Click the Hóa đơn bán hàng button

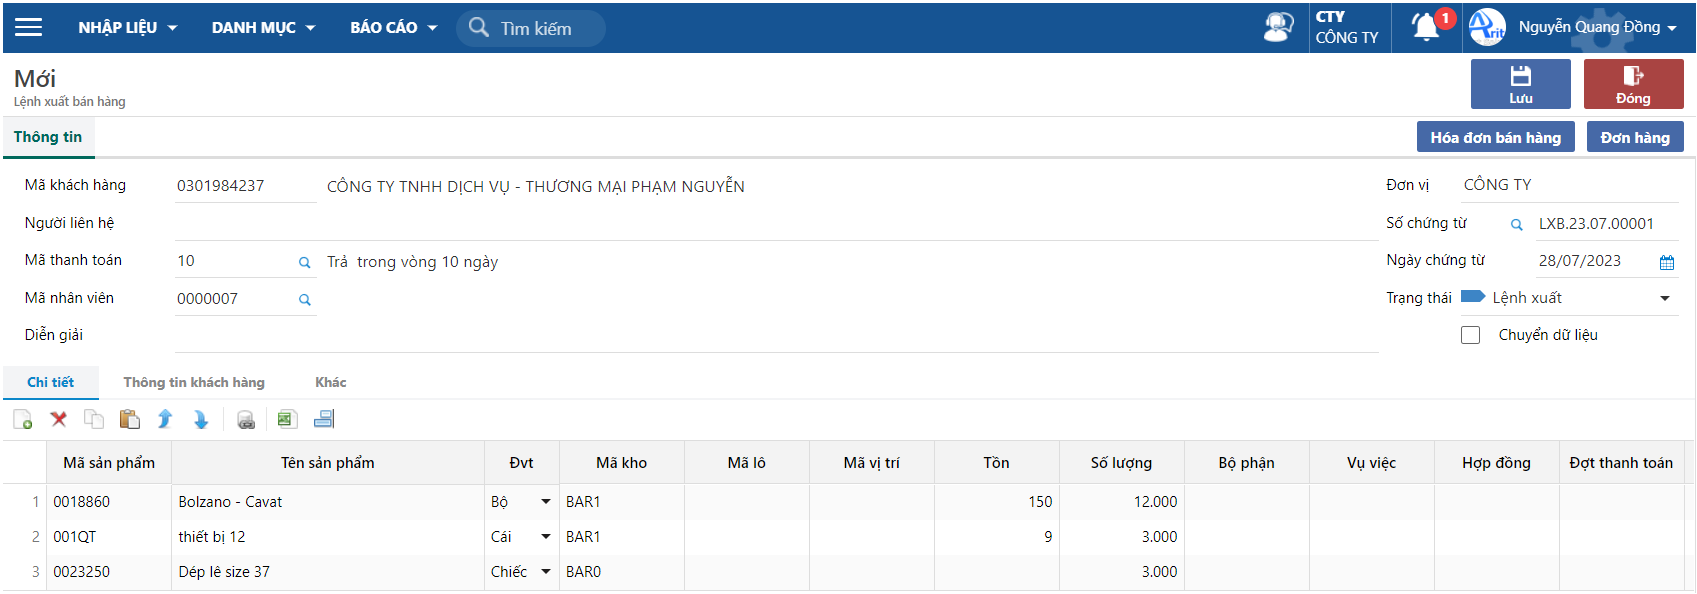(x=1495, y=138)
